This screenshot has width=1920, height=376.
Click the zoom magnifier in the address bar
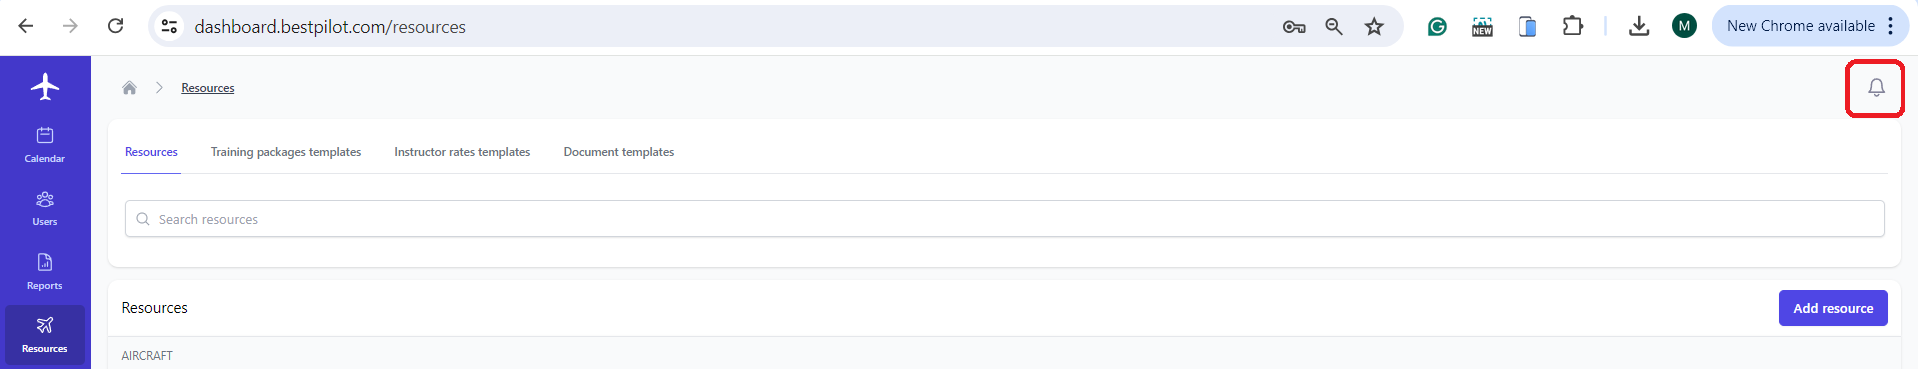coord(1334,27)
